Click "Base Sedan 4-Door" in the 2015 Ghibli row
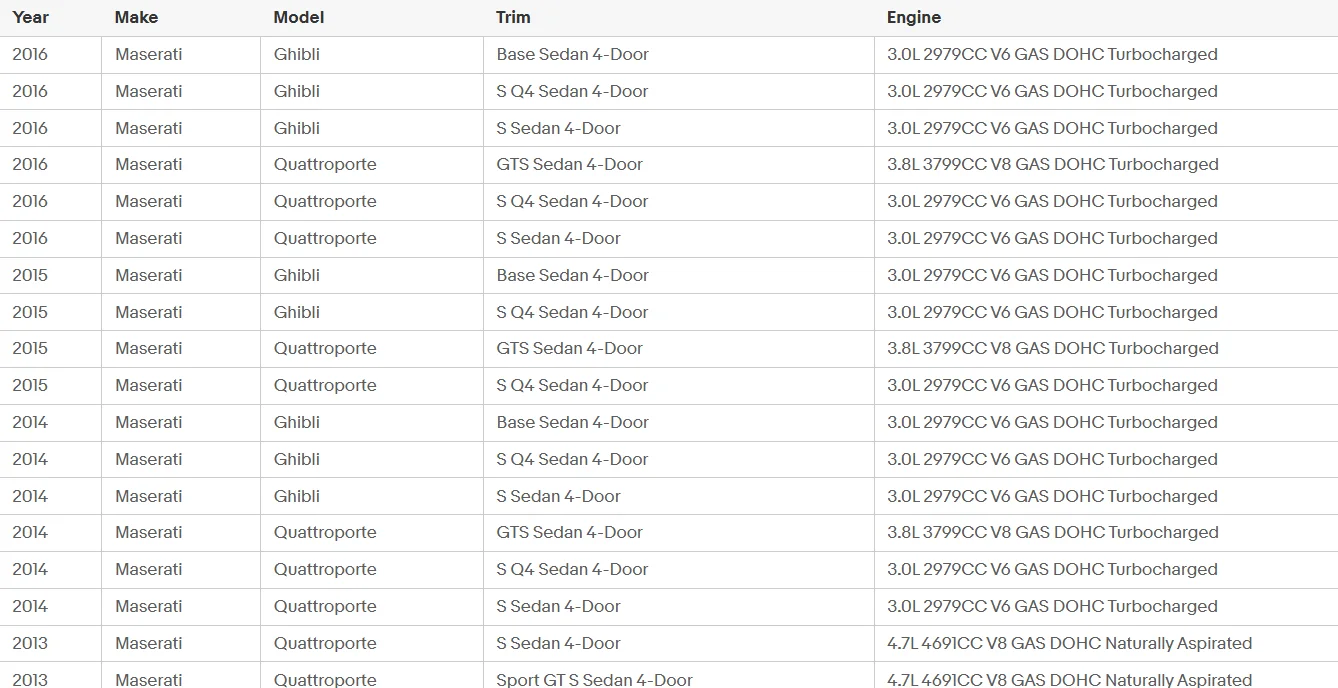Viewport: 1338px width, 688px height. coord(573,275)
